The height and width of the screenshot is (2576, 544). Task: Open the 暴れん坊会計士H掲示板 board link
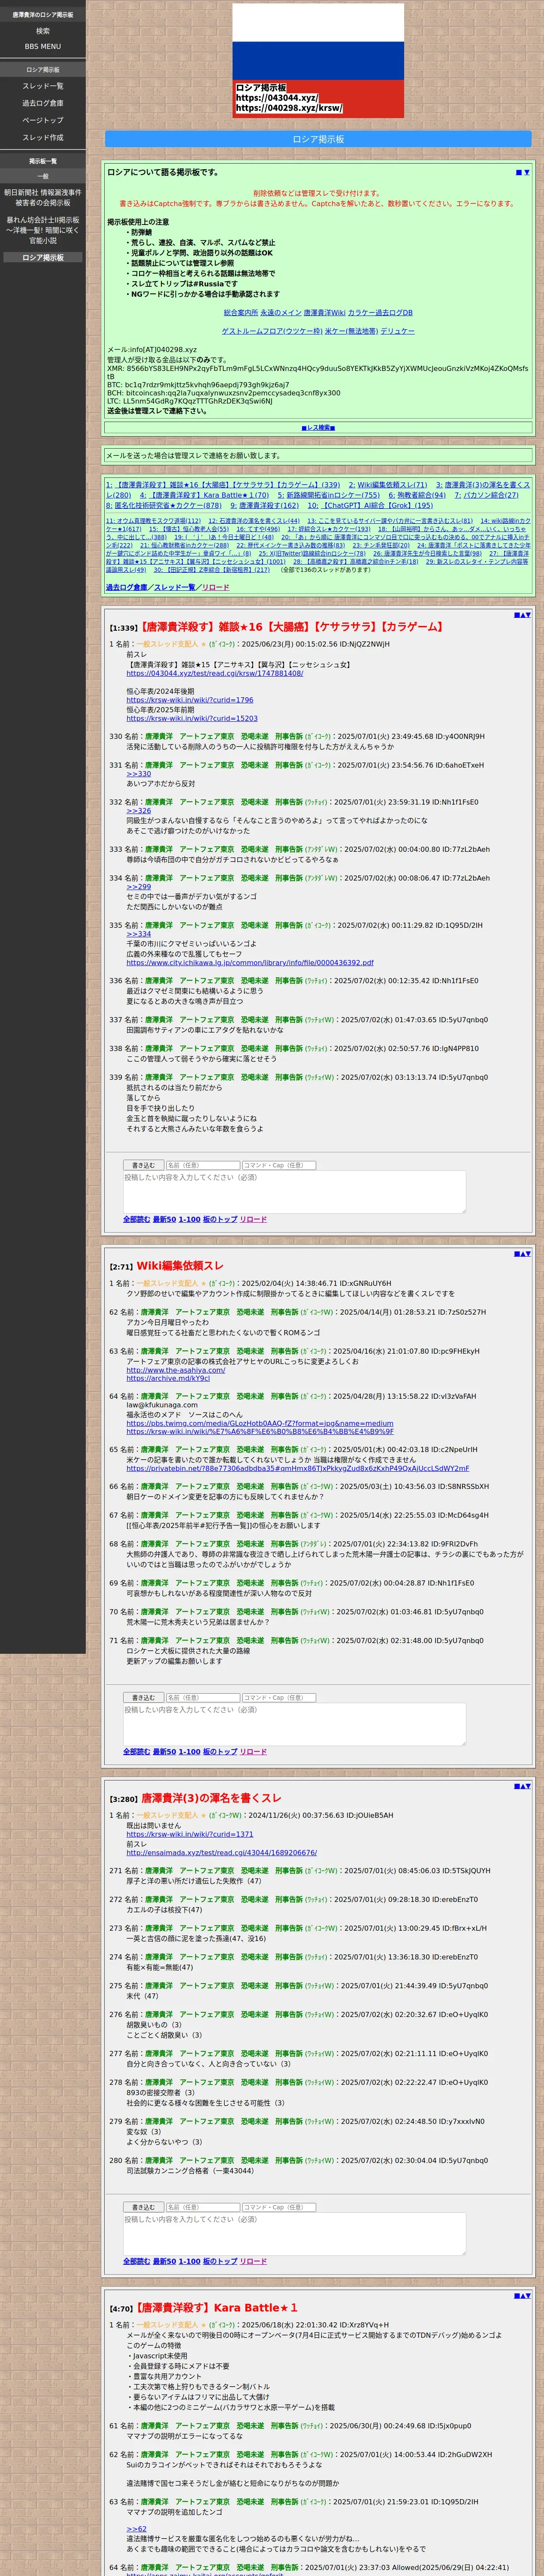pyautogui.click(x=43, y=230)
